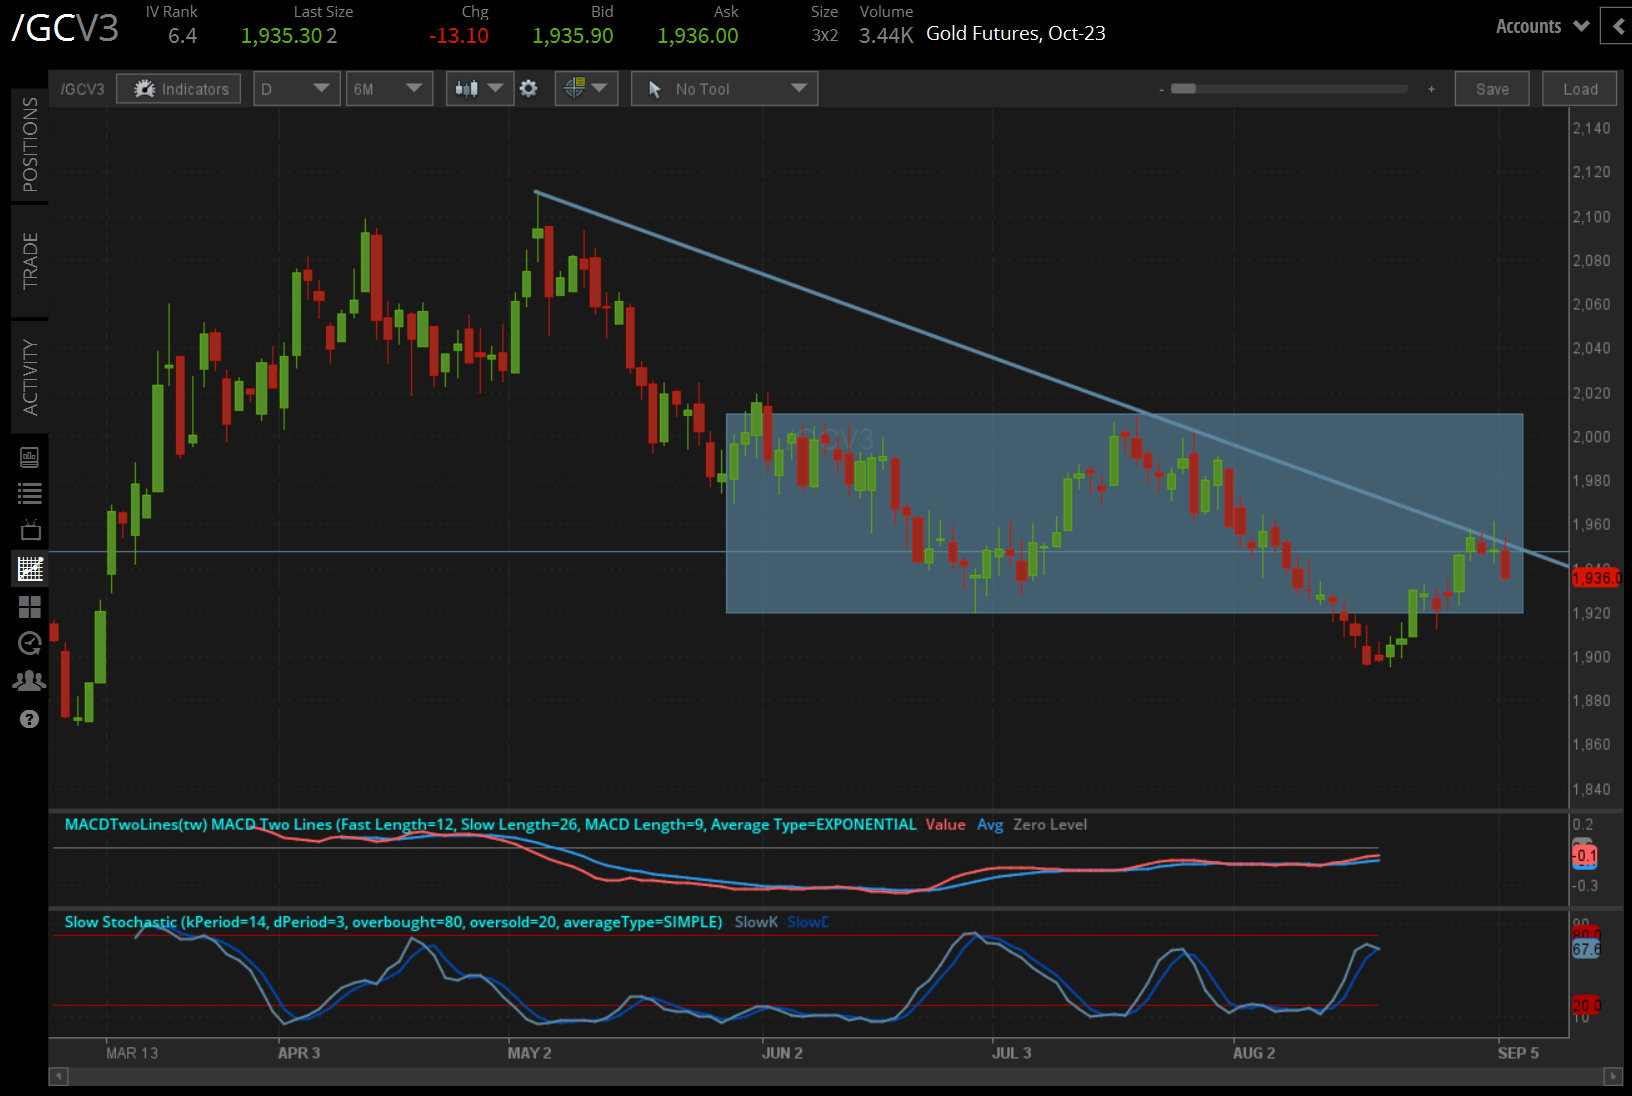Select the chart view sidebar icon
This screenshot has height=1096, width=1632.
tap(30, 569)
